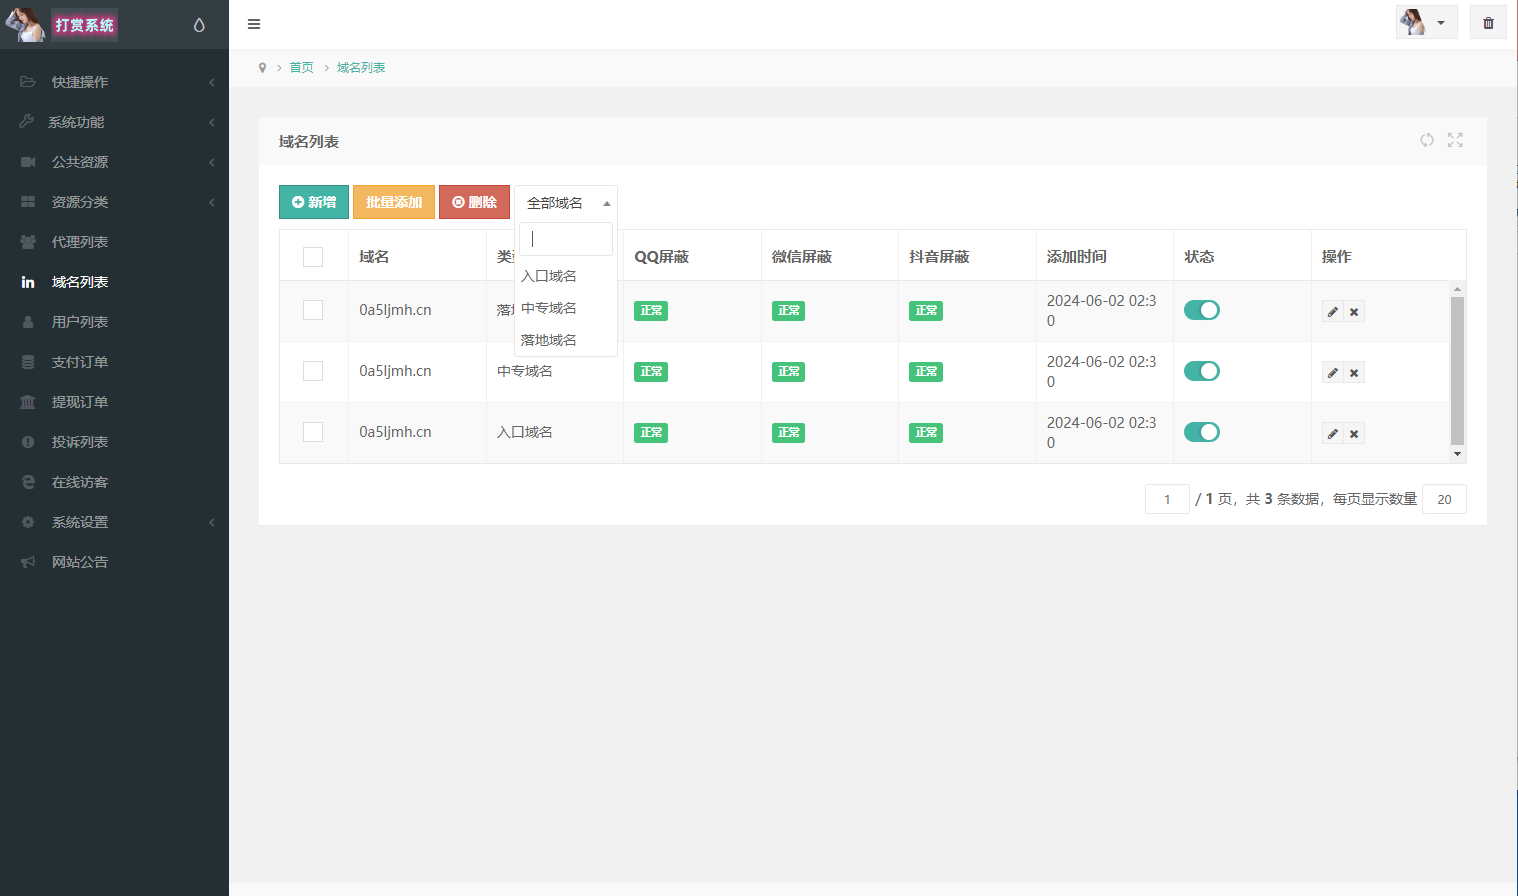Image resolution: width=1518 pixels, height=896 pixels.
Task: Click the edit pencil icon in second row
Action: [x=1332, y=373]
